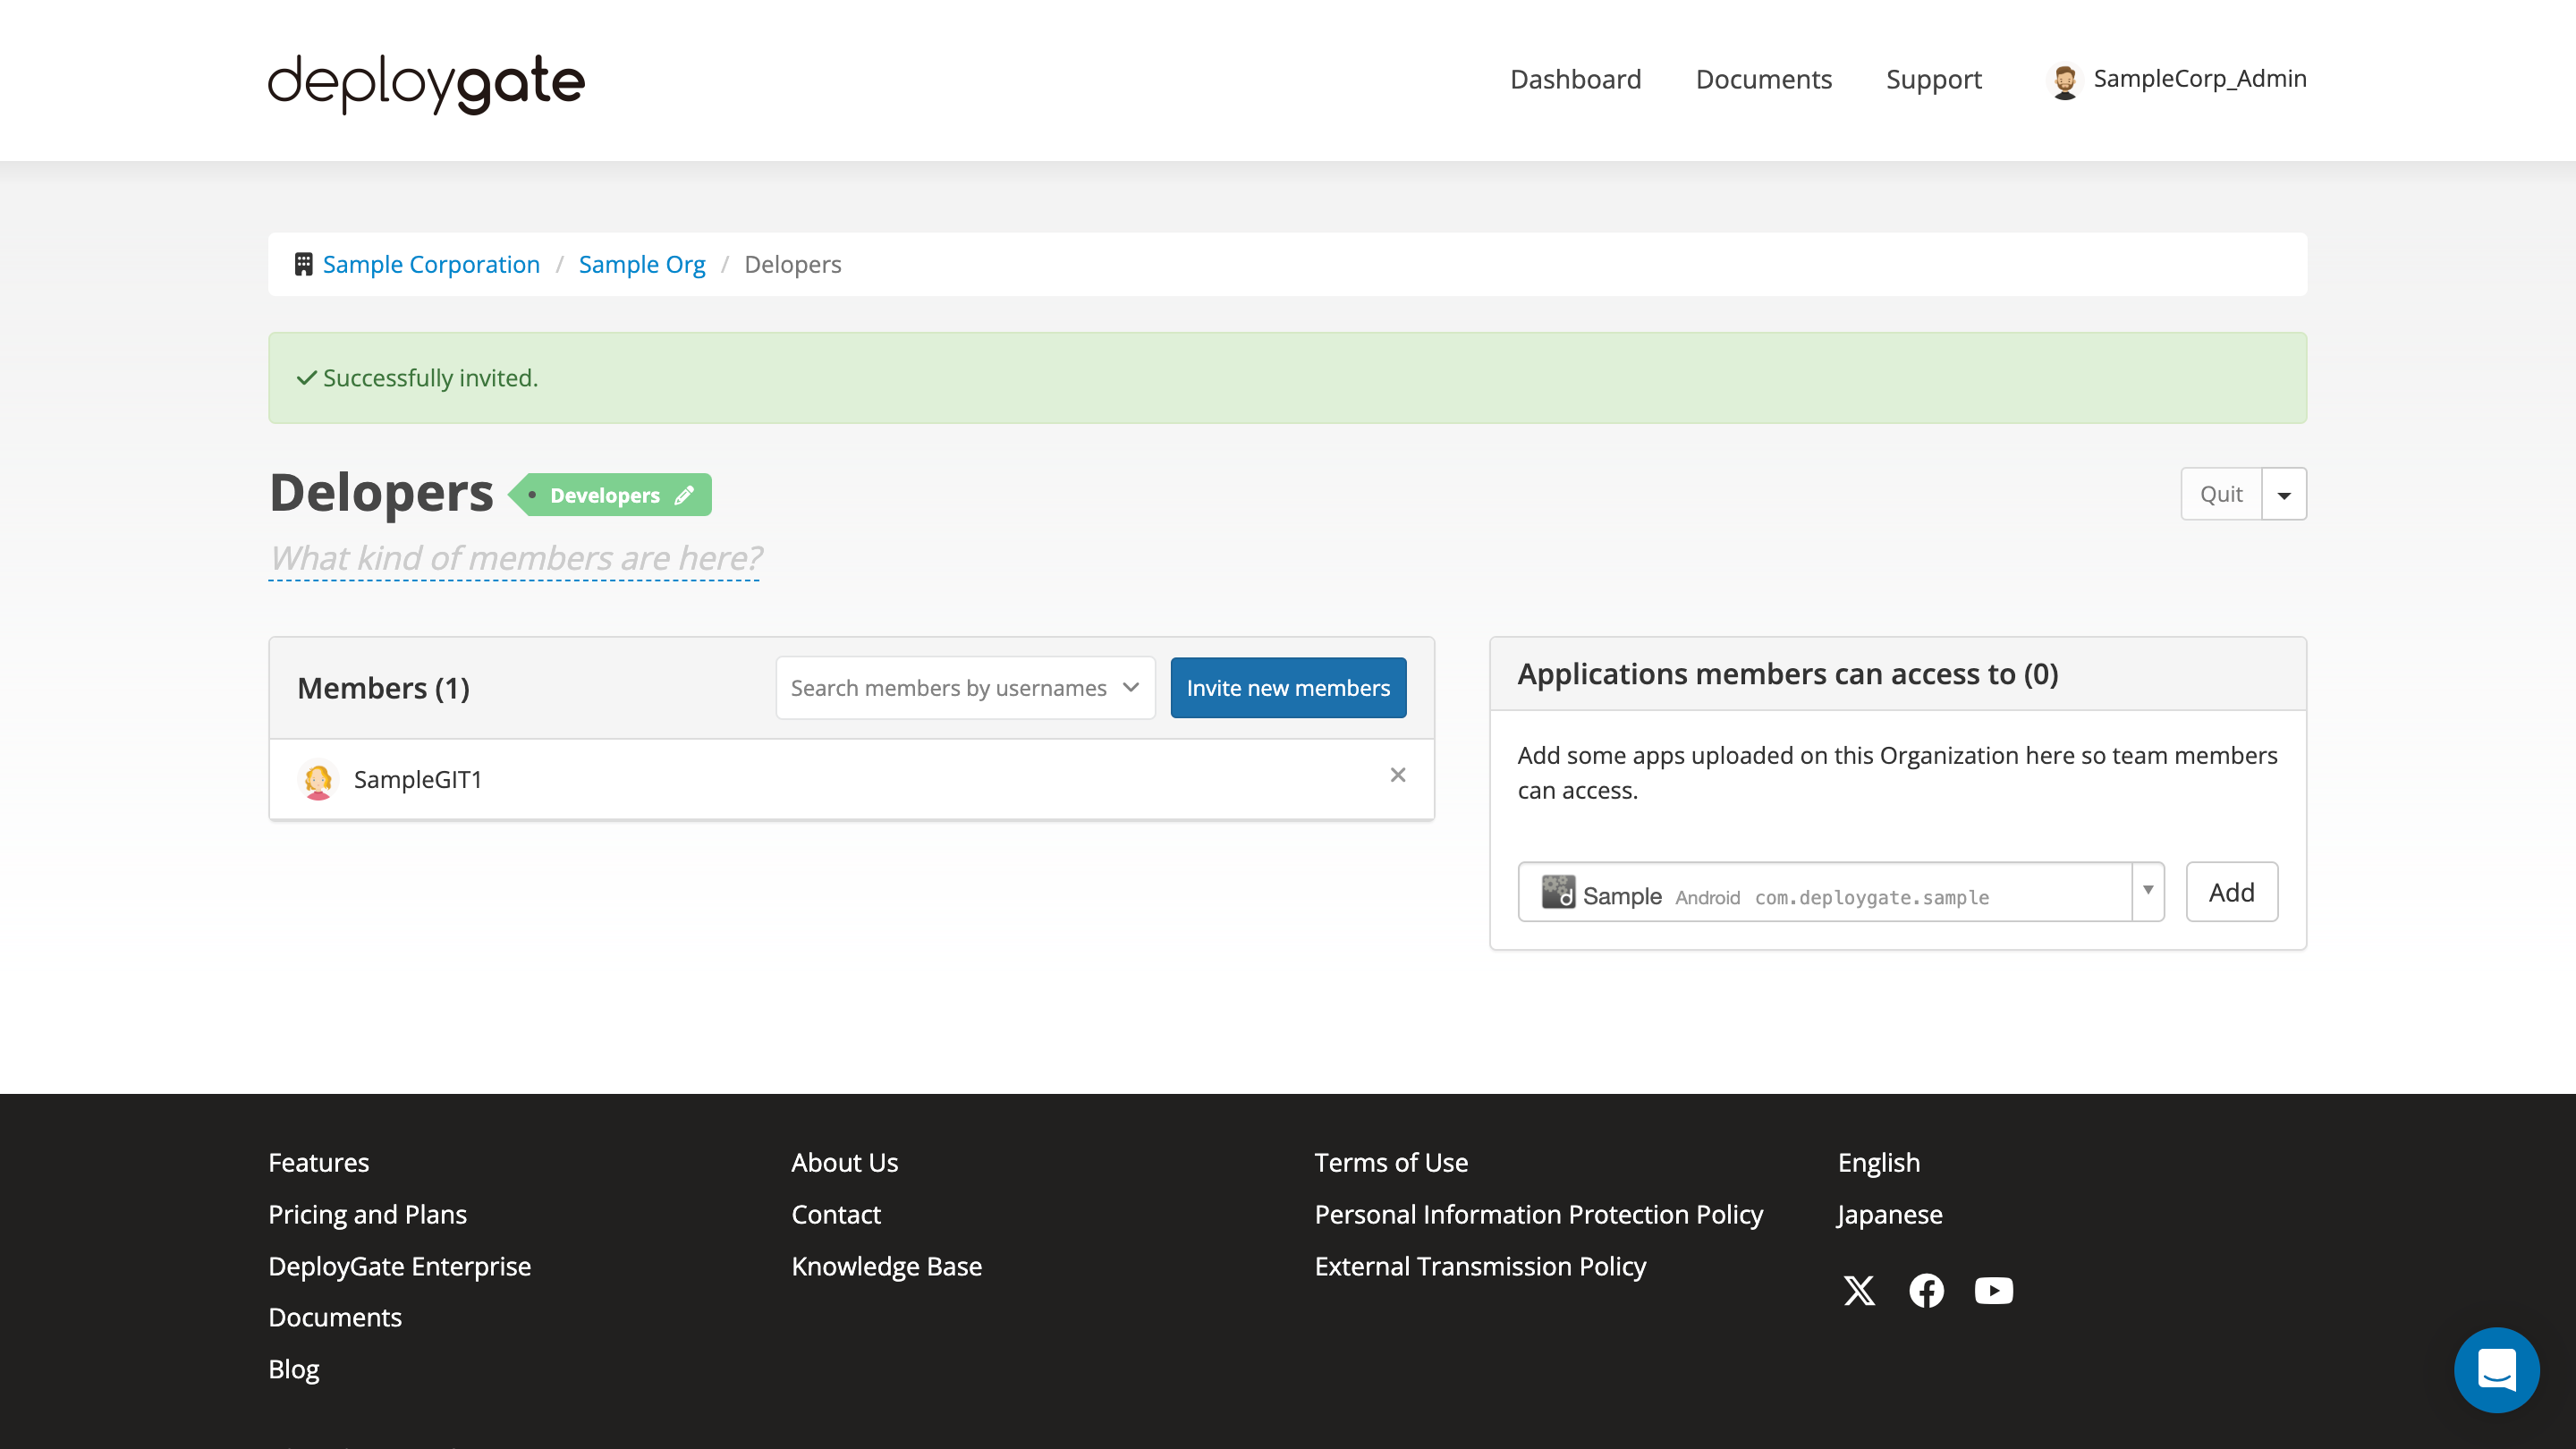Go to Sample Corporation breadcrumb link
The width and height of the screenshot is (2576, 1449).
[x=431, y=264]
